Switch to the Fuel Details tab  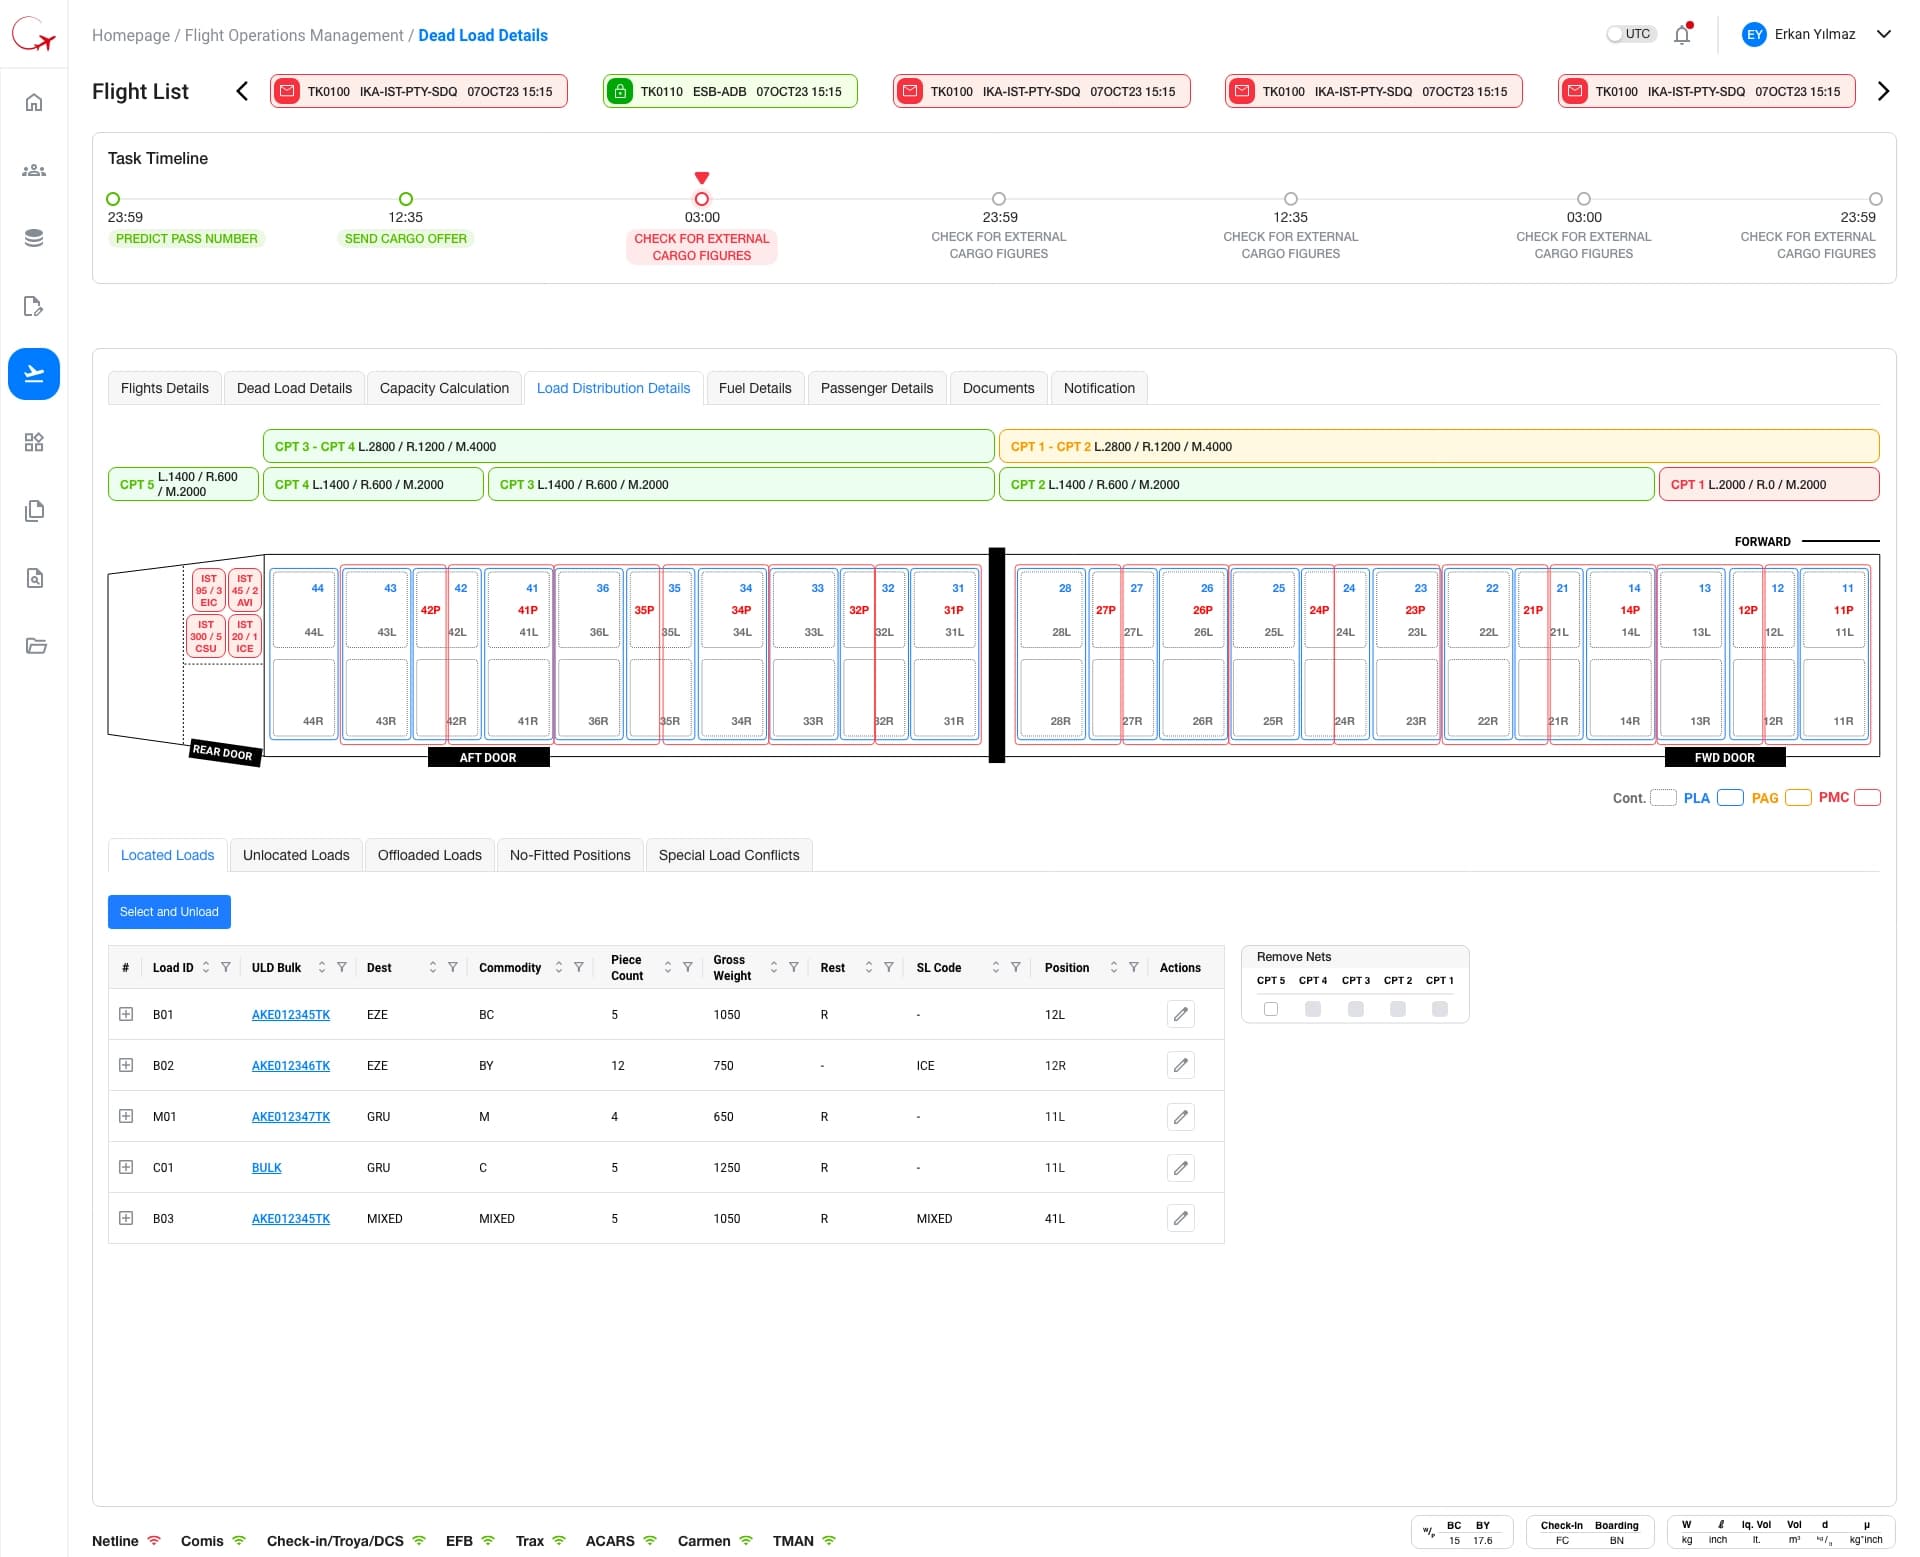755,388
